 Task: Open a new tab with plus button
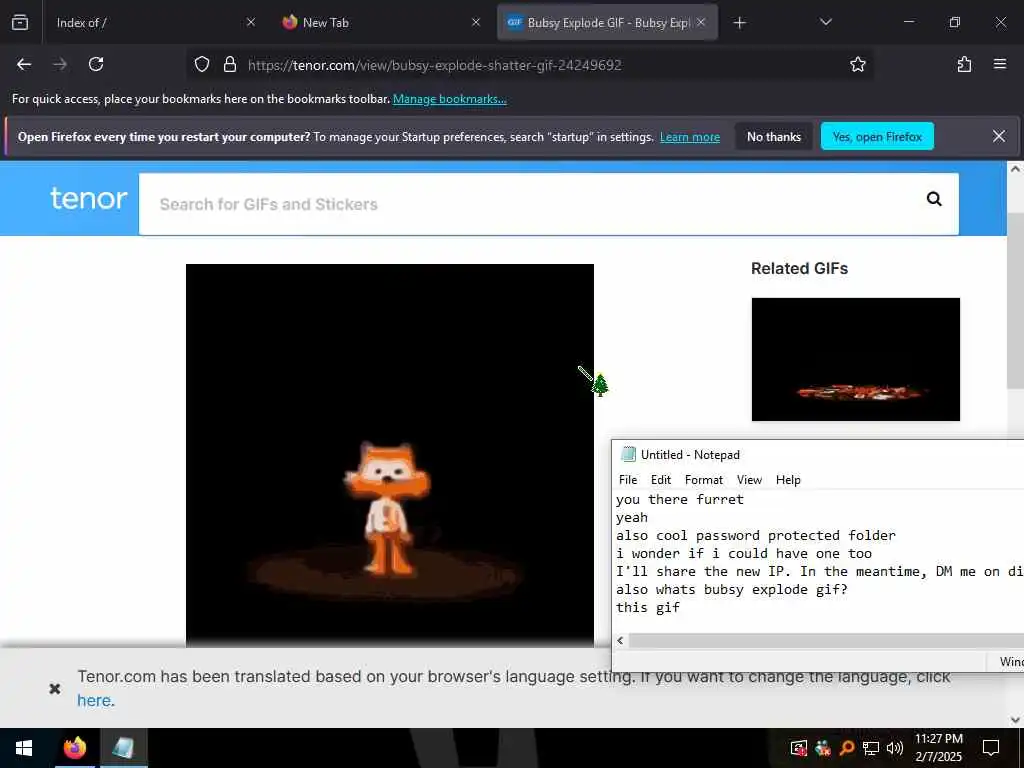[x=739, y=23]
